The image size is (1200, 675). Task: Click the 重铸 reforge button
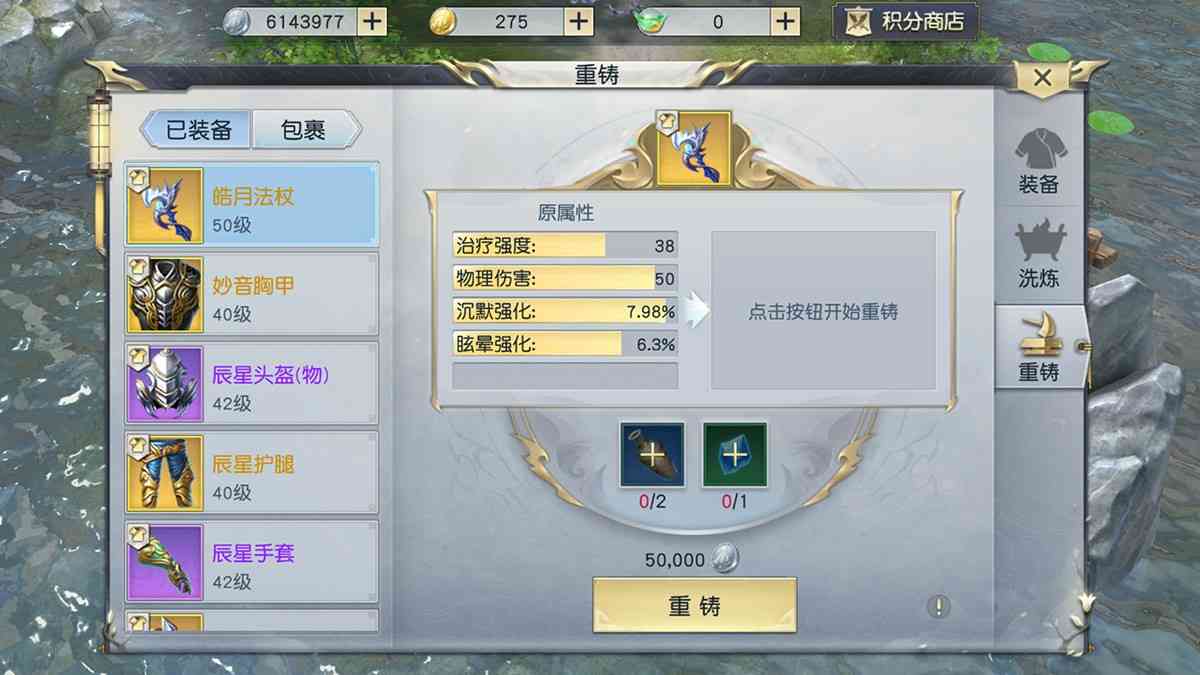[x=695, y=605]
